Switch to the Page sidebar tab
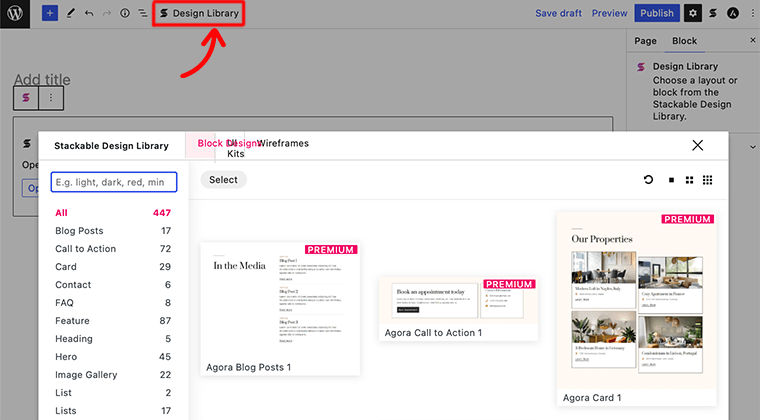The height and width of the screenshot is (420, 760). point(645,41)
